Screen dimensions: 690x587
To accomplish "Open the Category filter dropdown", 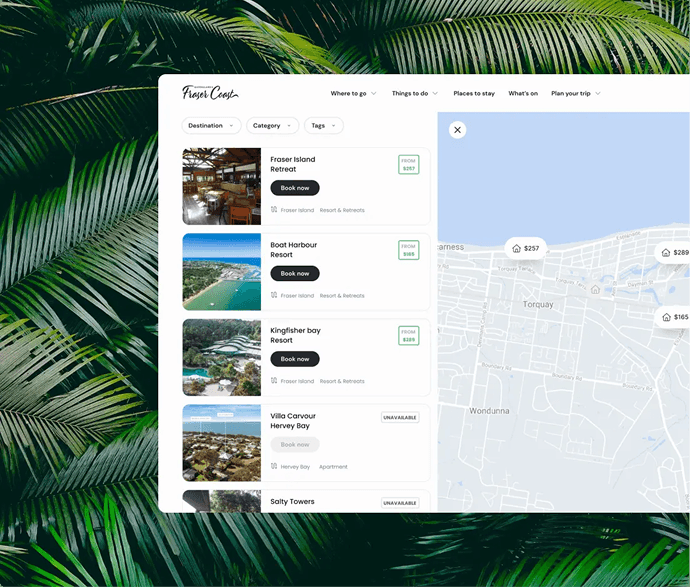I will 272,126.
